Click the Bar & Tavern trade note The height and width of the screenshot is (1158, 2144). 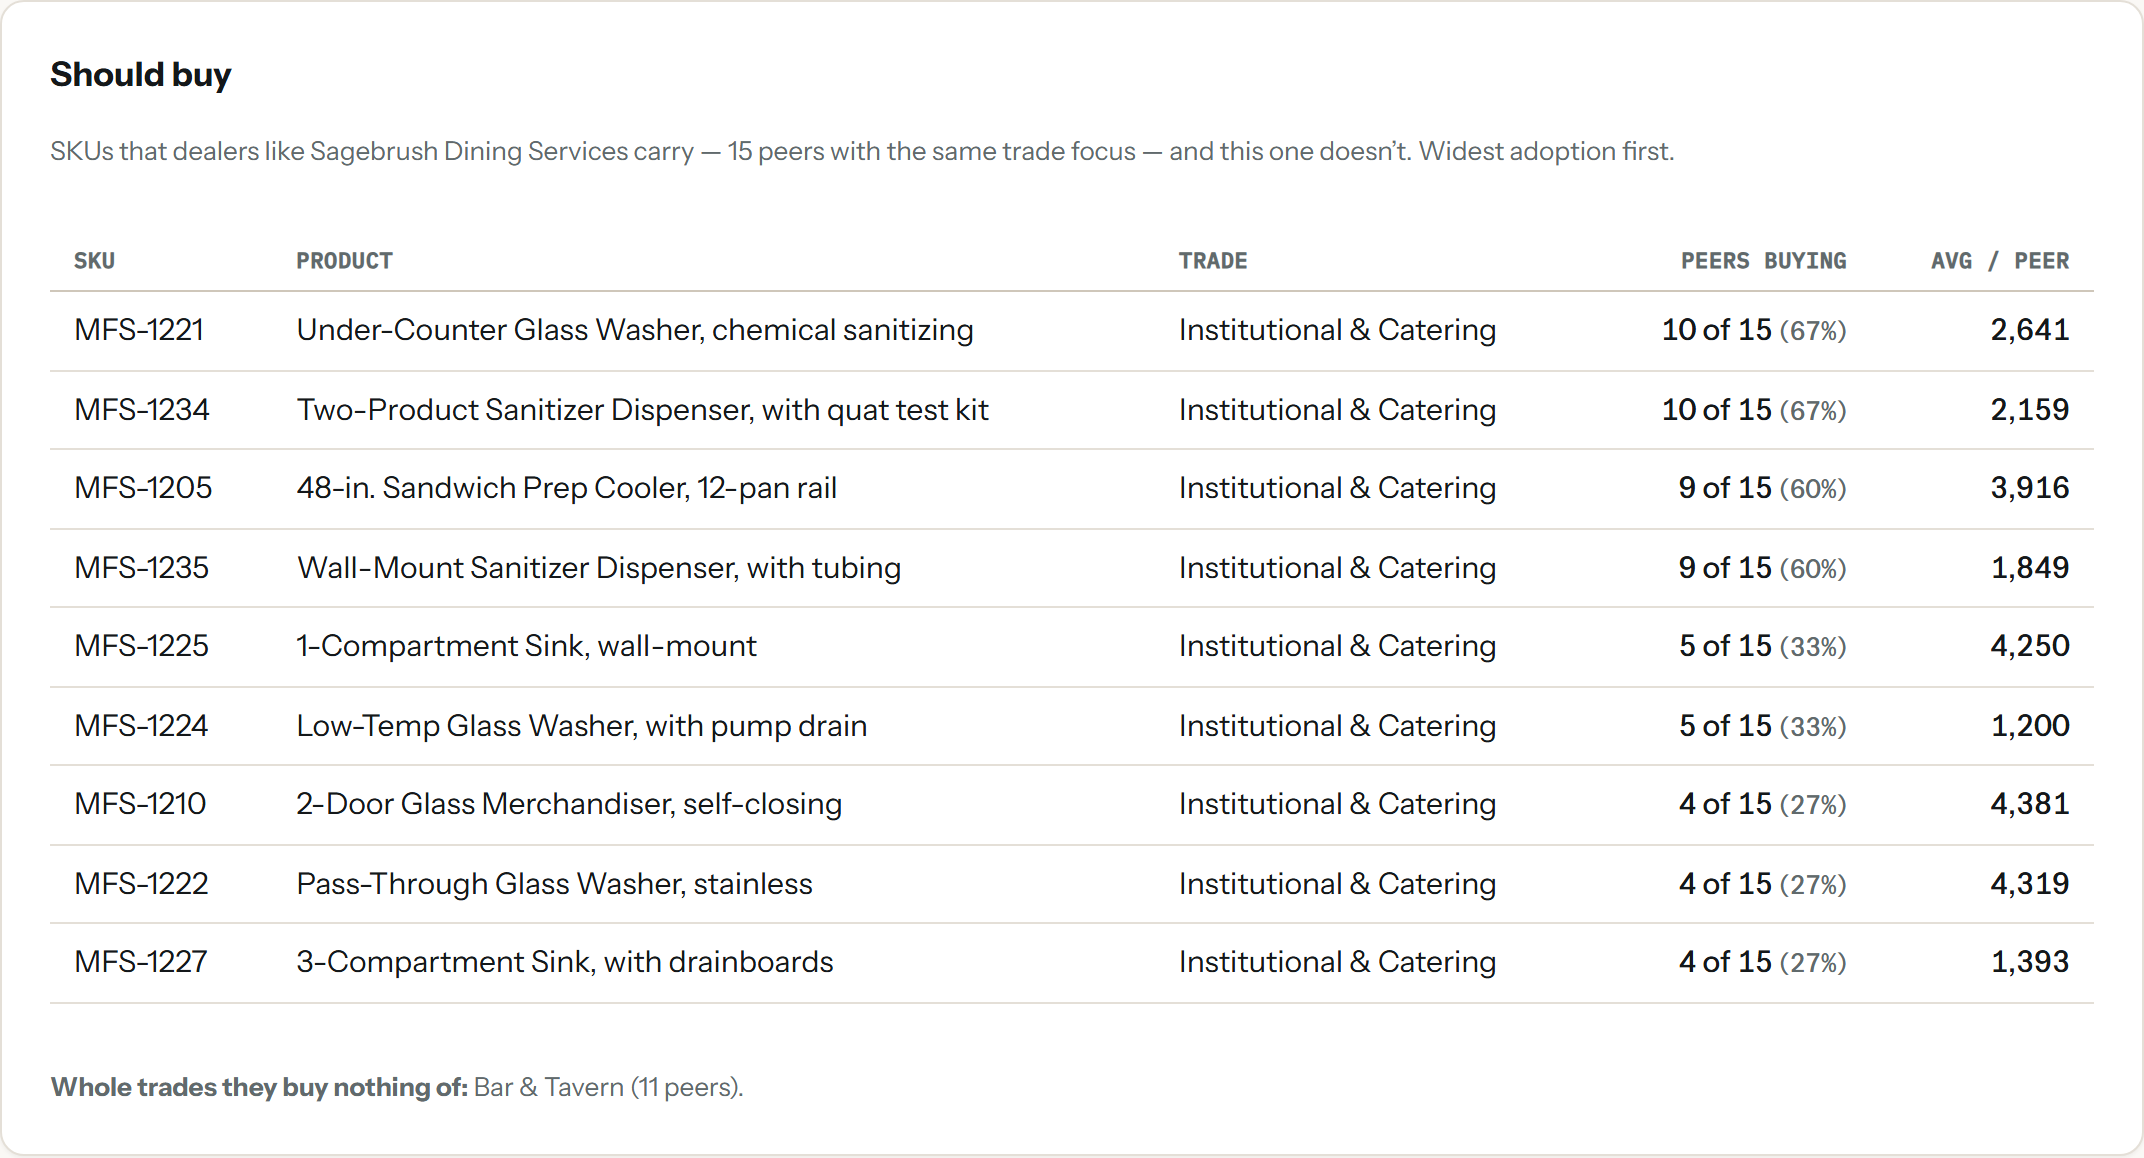(608, 1087)
